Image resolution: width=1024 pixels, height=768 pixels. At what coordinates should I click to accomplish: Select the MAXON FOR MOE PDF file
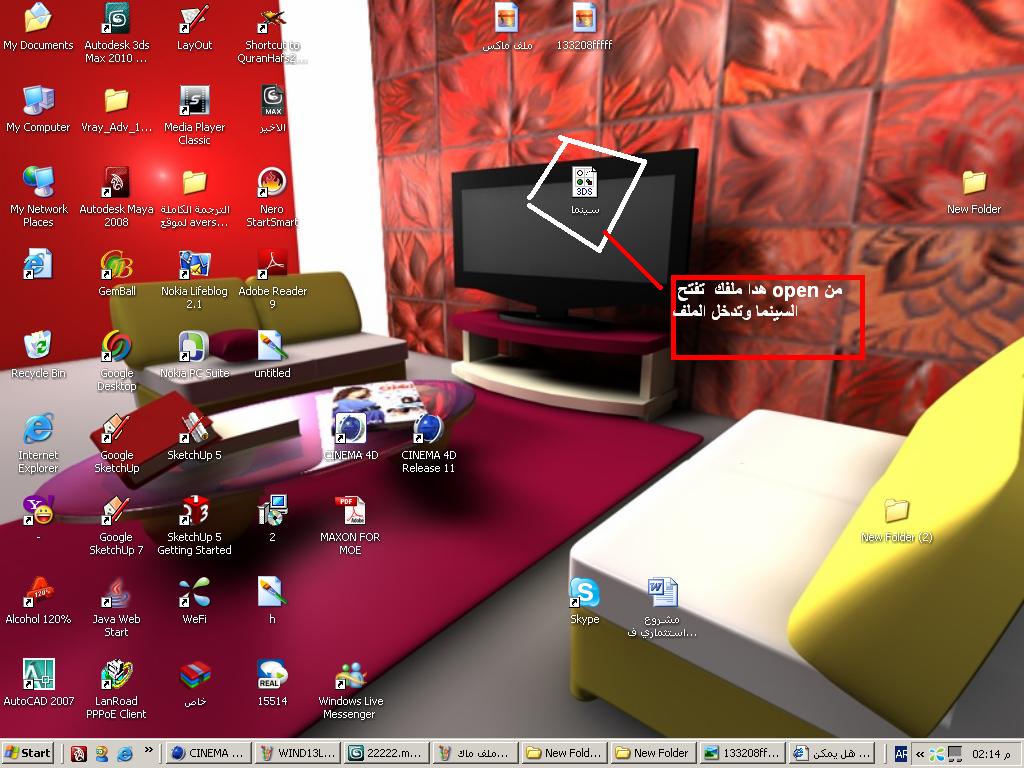click(x=350, y=525)
